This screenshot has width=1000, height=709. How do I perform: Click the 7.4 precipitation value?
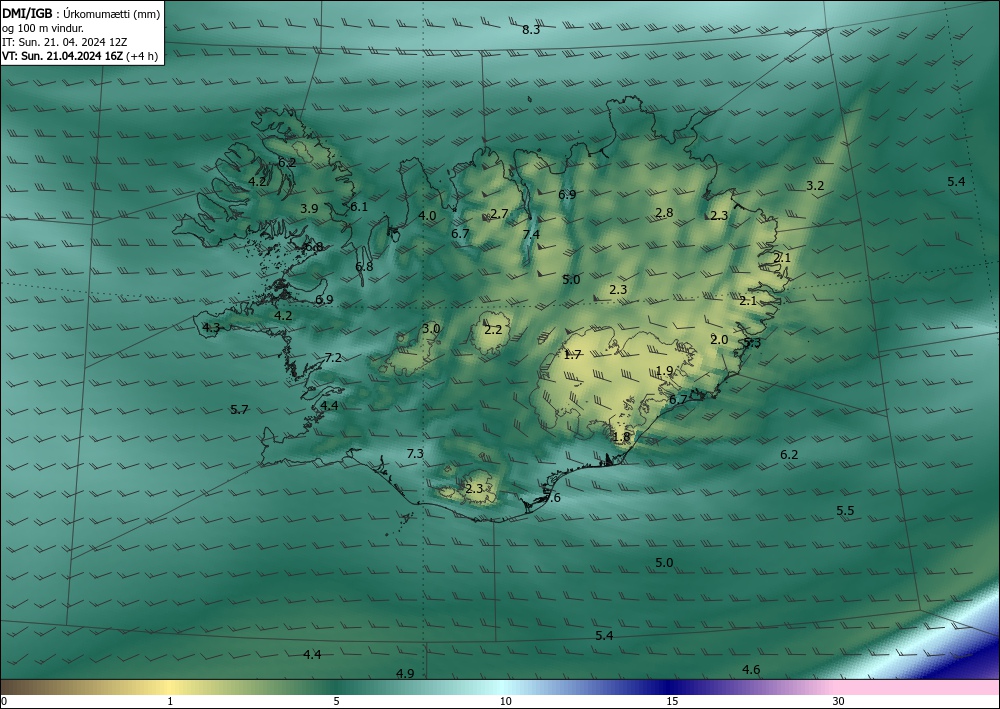[531, 235]
